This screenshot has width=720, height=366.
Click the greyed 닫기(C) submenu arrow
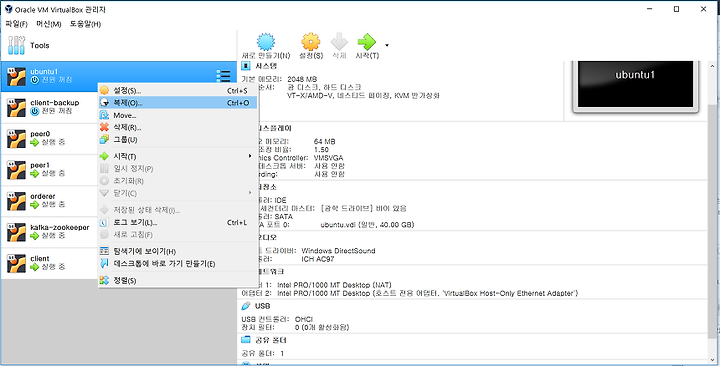pyautogui.click(x=250, y=193)
